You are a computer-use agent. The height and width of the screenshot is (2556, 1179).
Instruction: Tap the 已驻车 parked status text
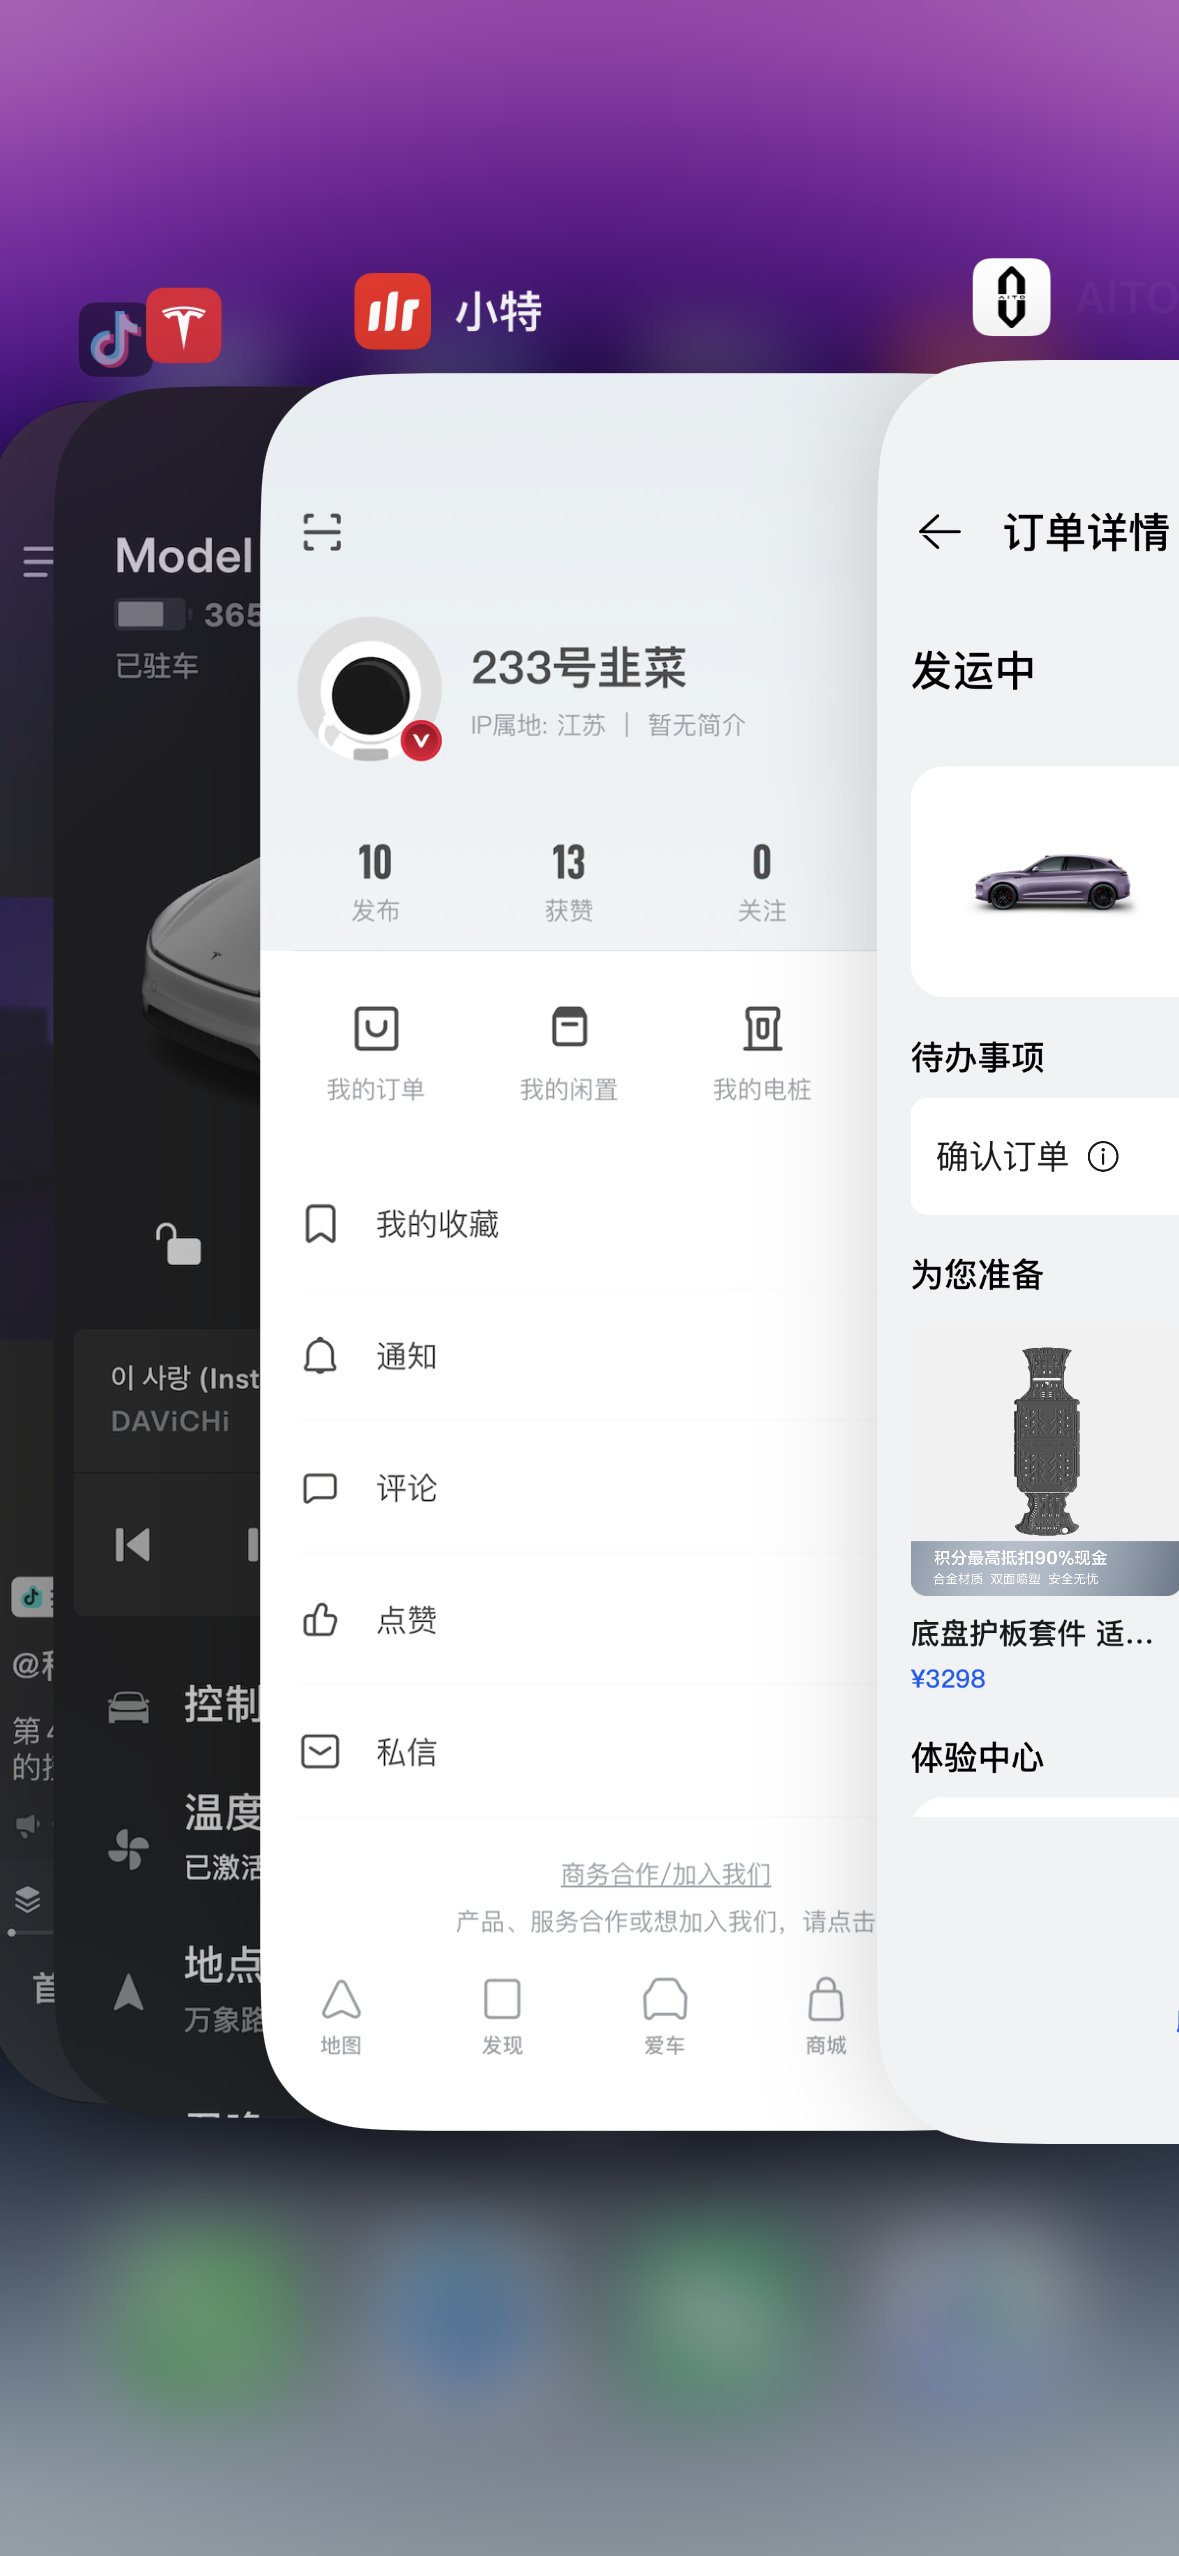[157, 665]
